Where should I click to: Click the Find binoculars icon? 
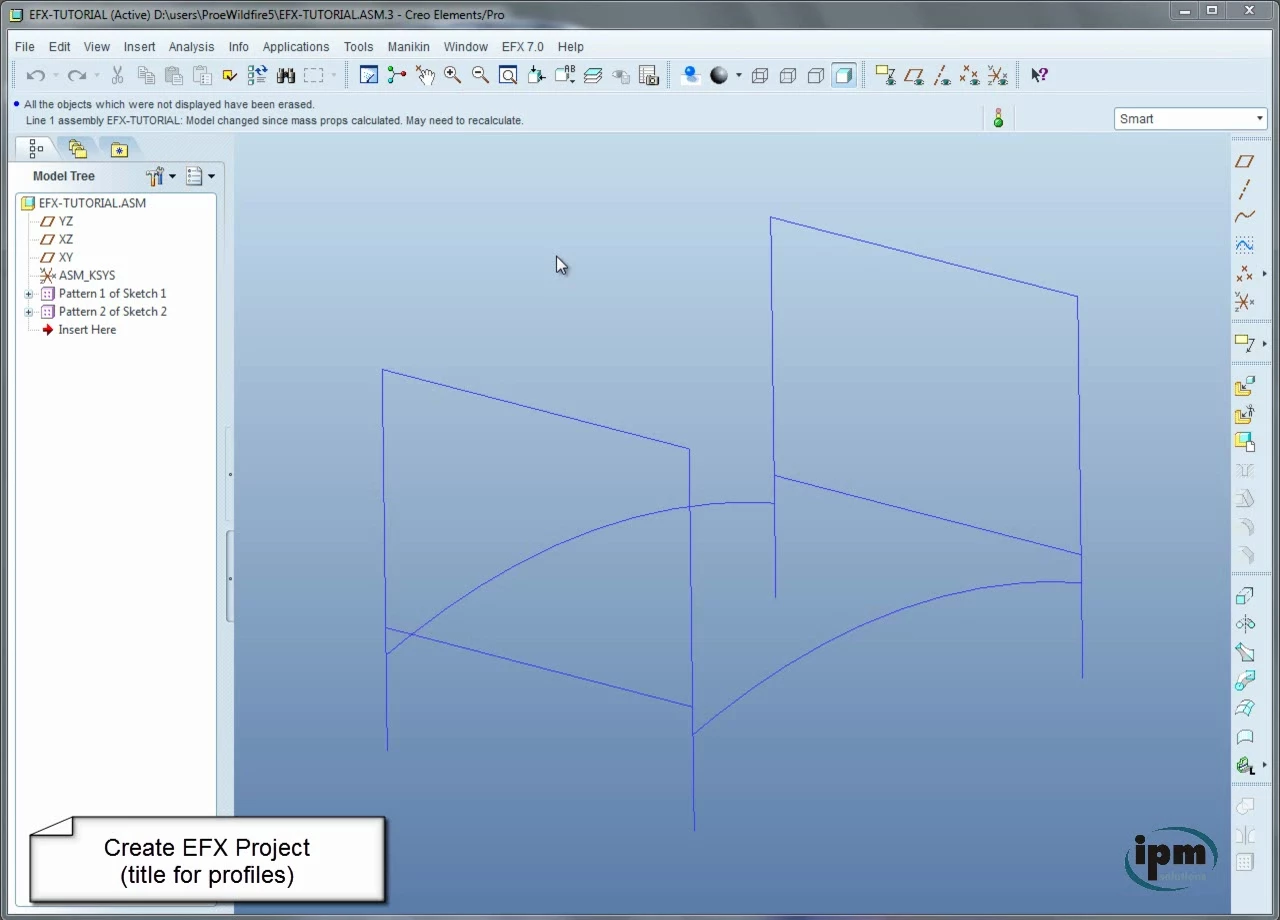[x=286, y=75]
